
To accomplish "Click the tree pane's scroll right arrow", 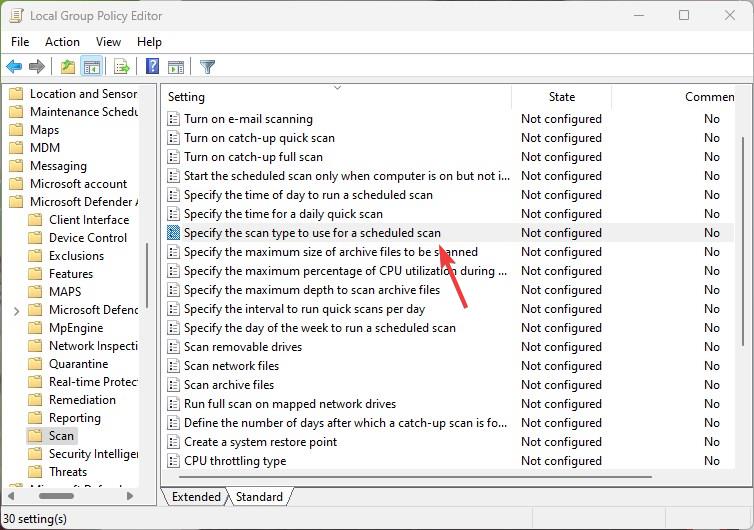I will [129, 495].
